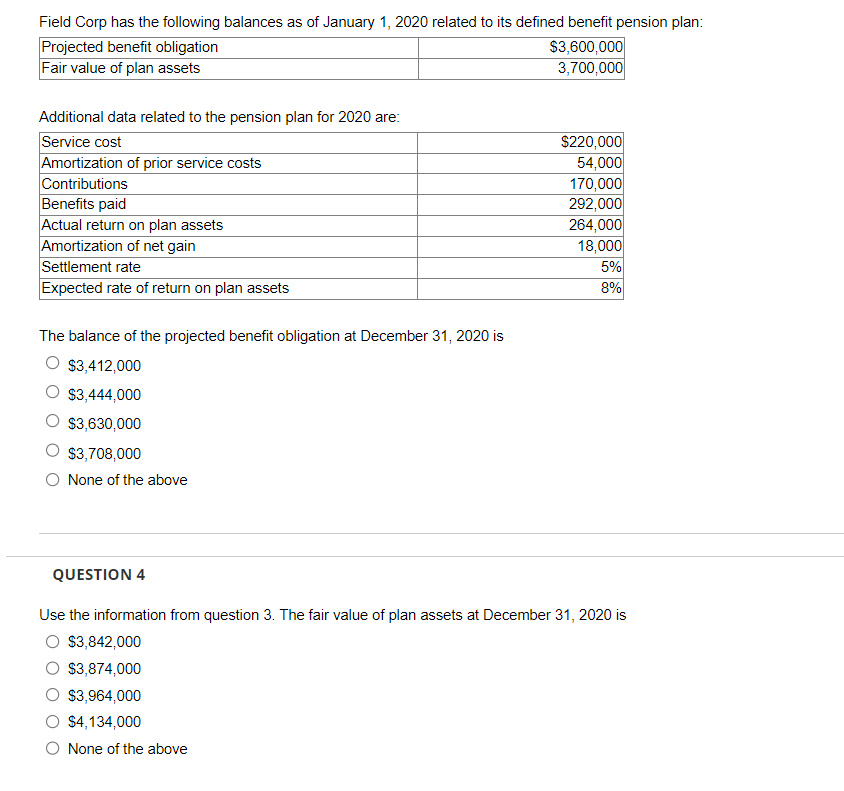Choose the $3,708,000 radio button
The height and width of the screenshot is (791, 844).
52,449
